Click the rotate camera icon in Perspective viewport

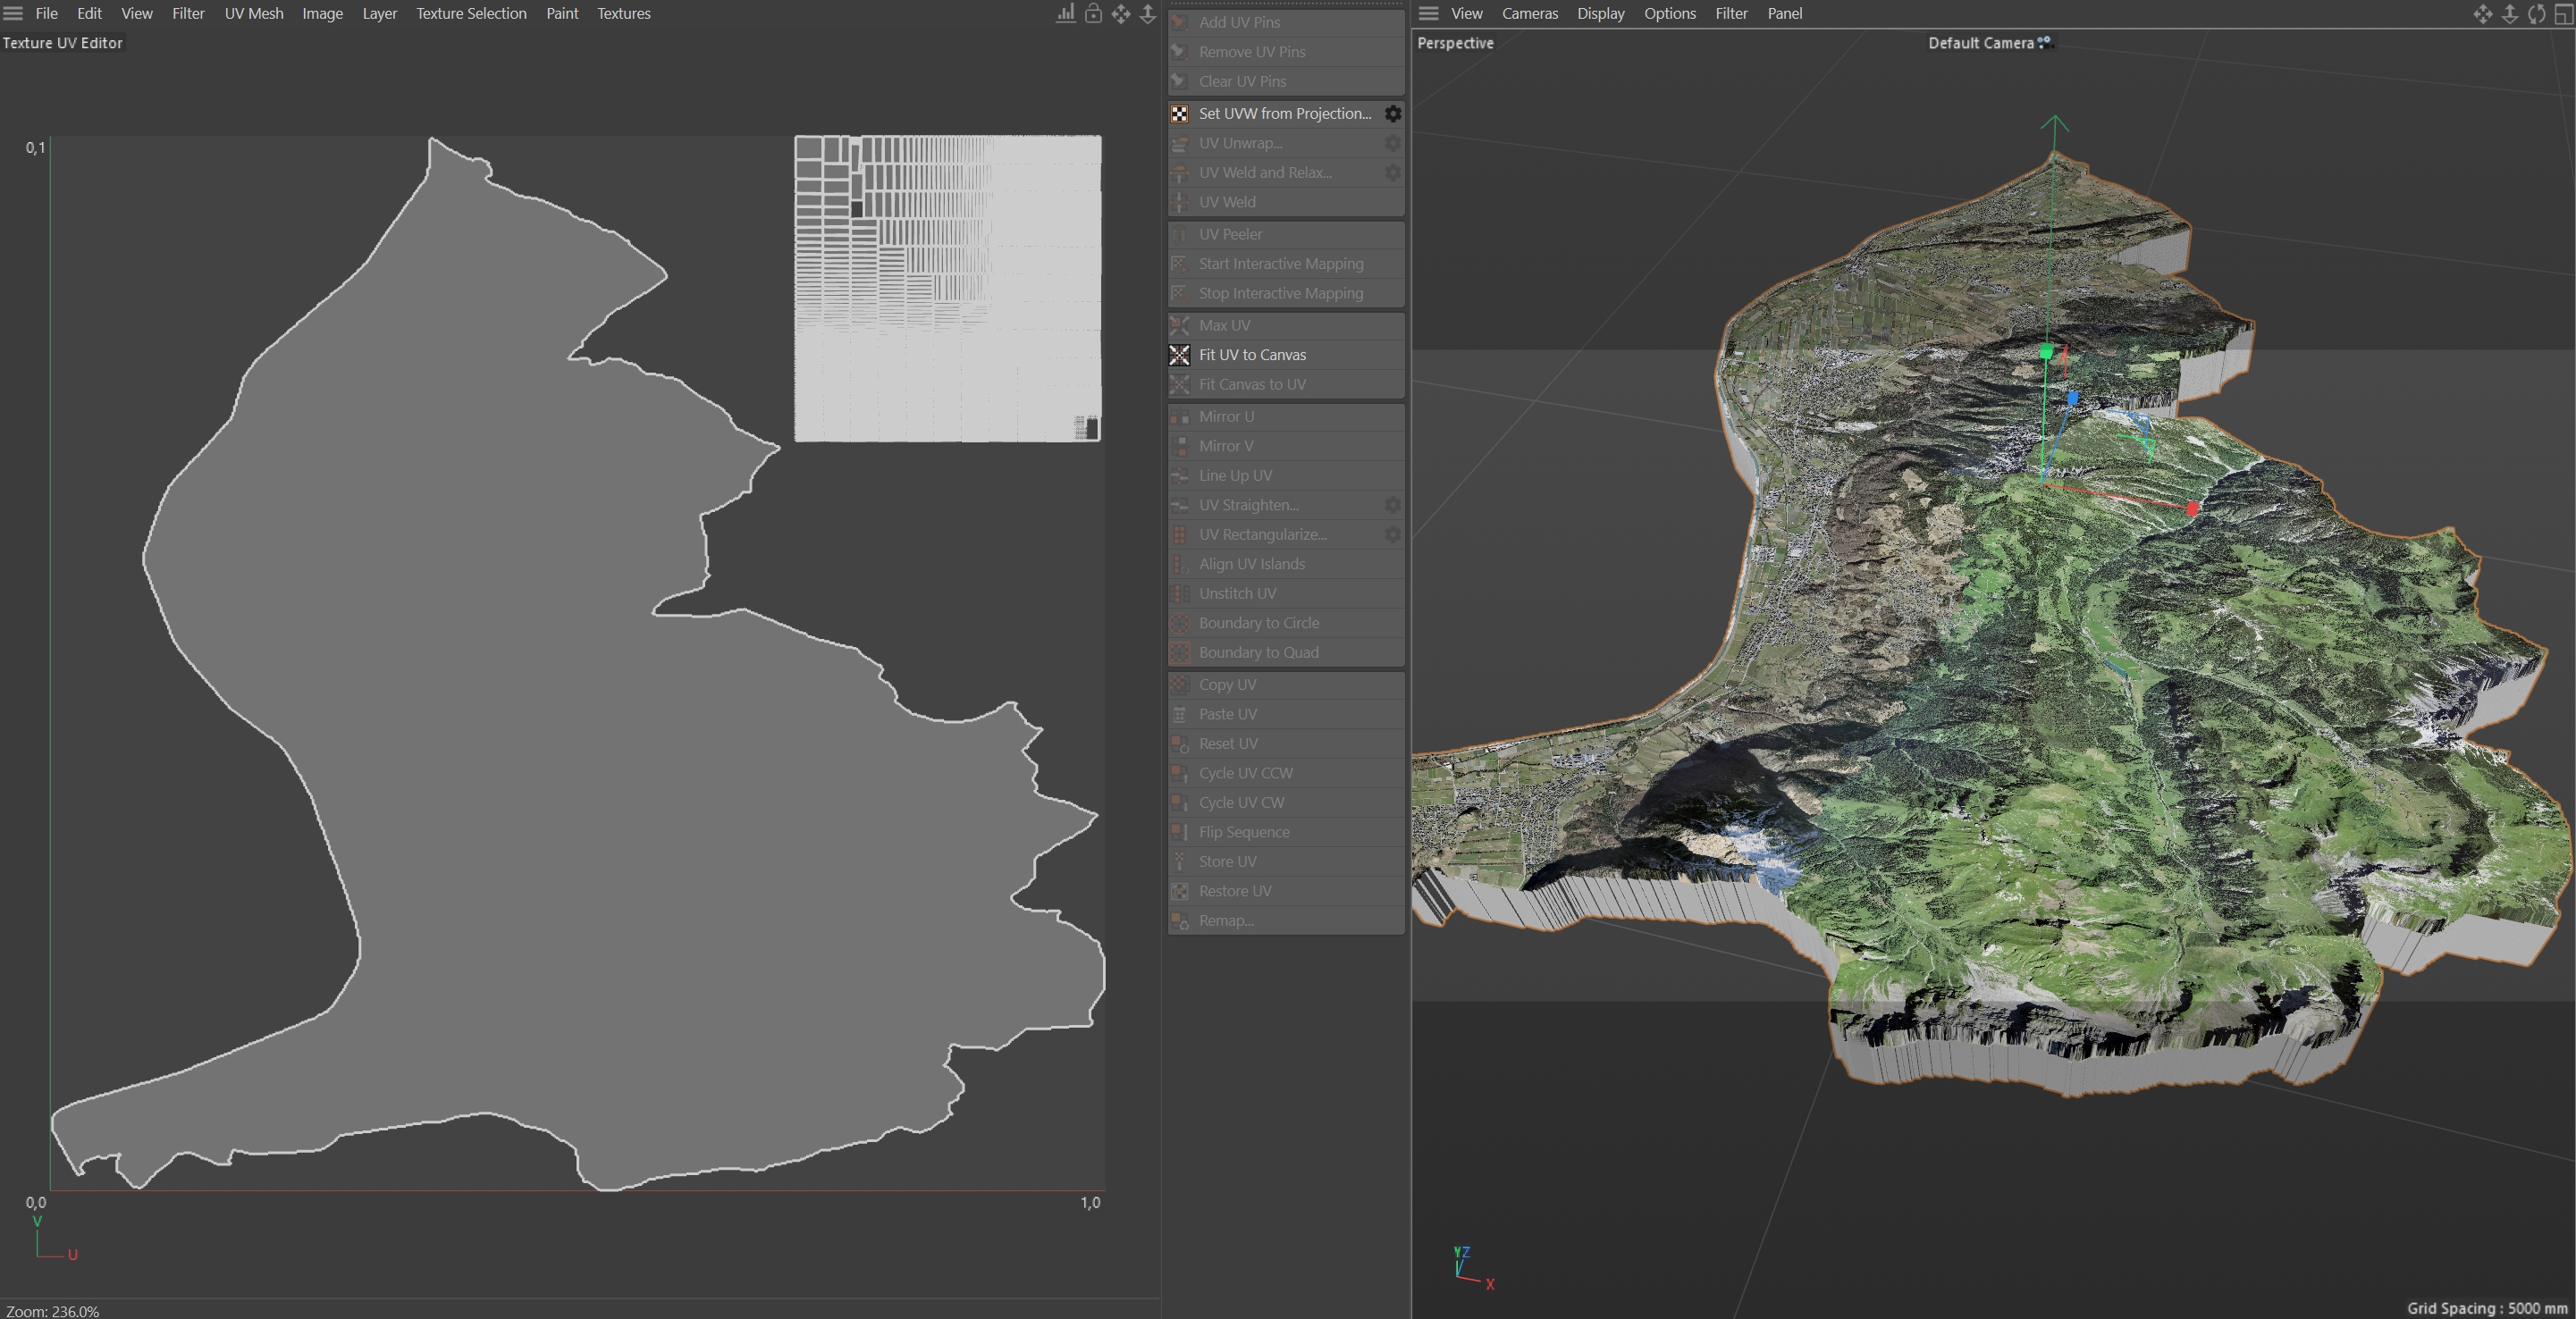[x=2536, y=13]
